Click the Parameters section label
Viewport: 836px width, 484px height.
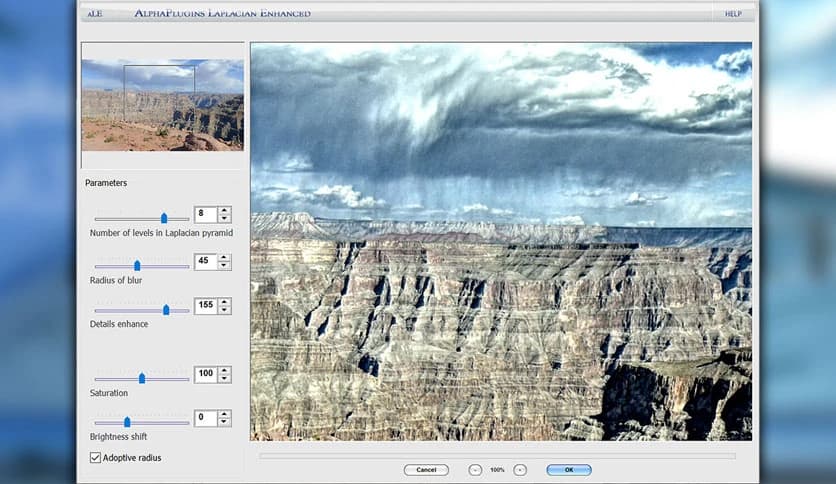tap(106, 183)
